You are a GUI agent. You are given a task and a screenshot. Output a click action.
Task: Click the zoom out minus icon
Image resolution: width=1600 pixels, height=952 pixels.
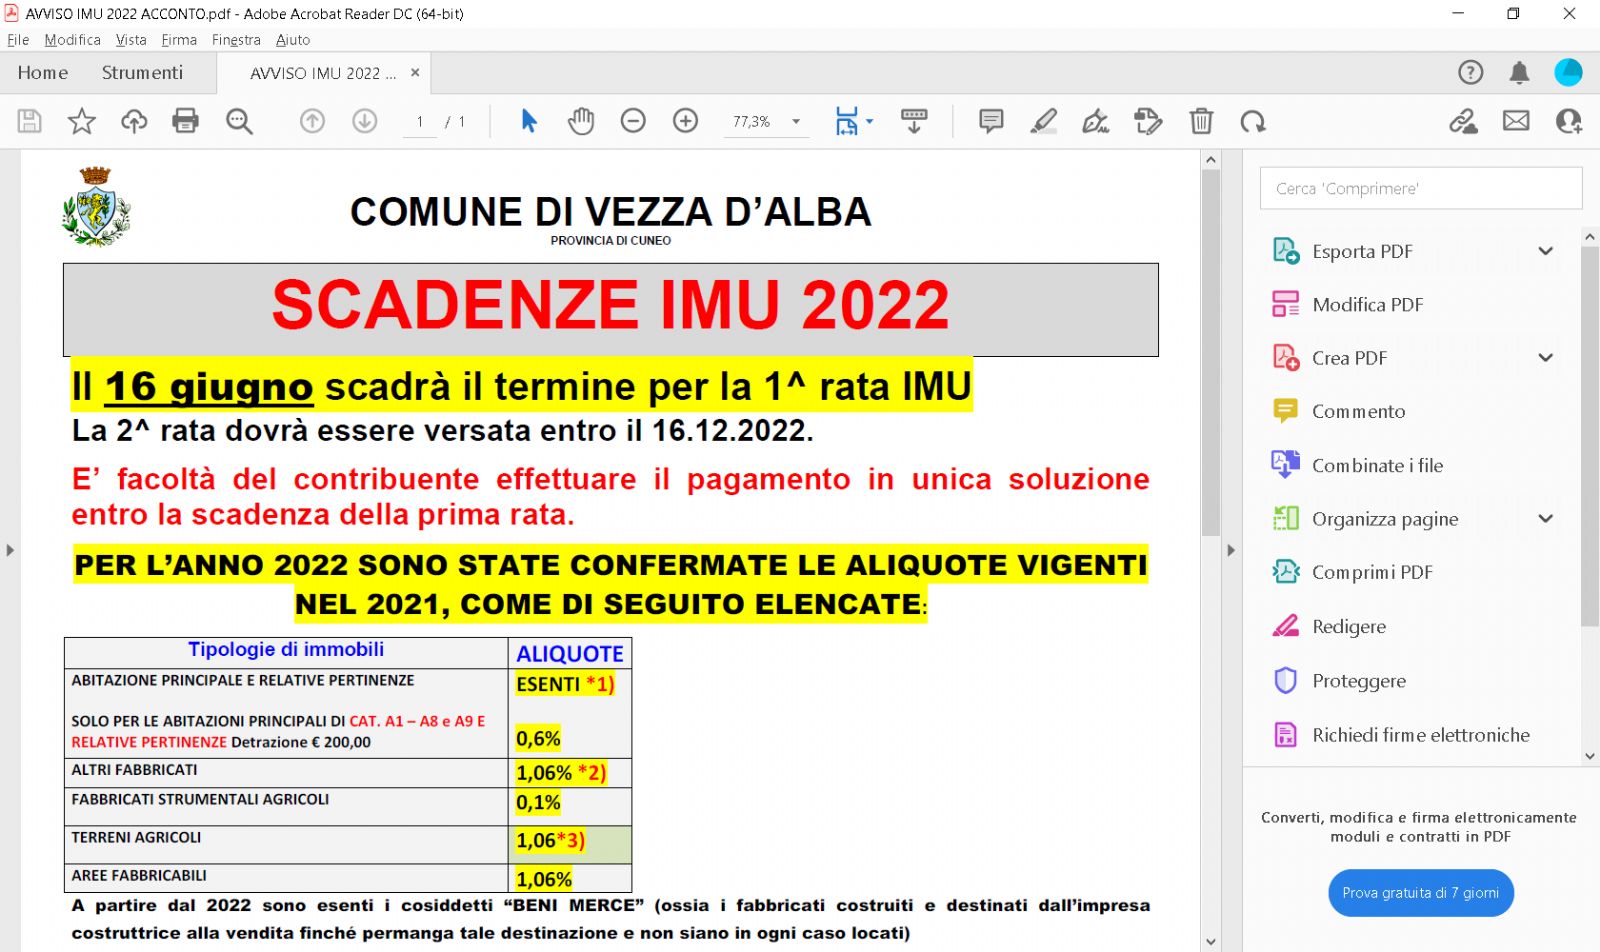[633, 121]
